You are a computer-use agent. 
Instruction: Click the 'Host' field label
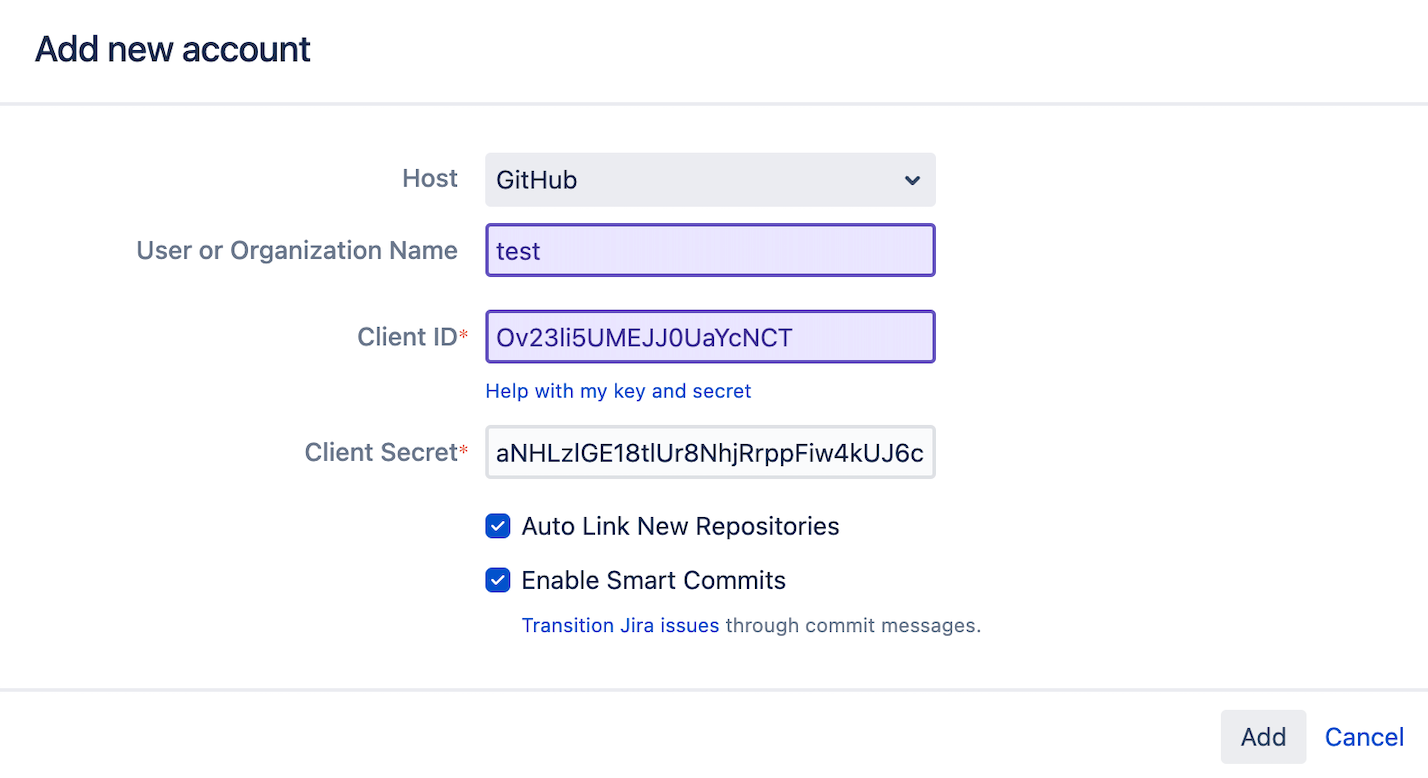coord(430,179)
